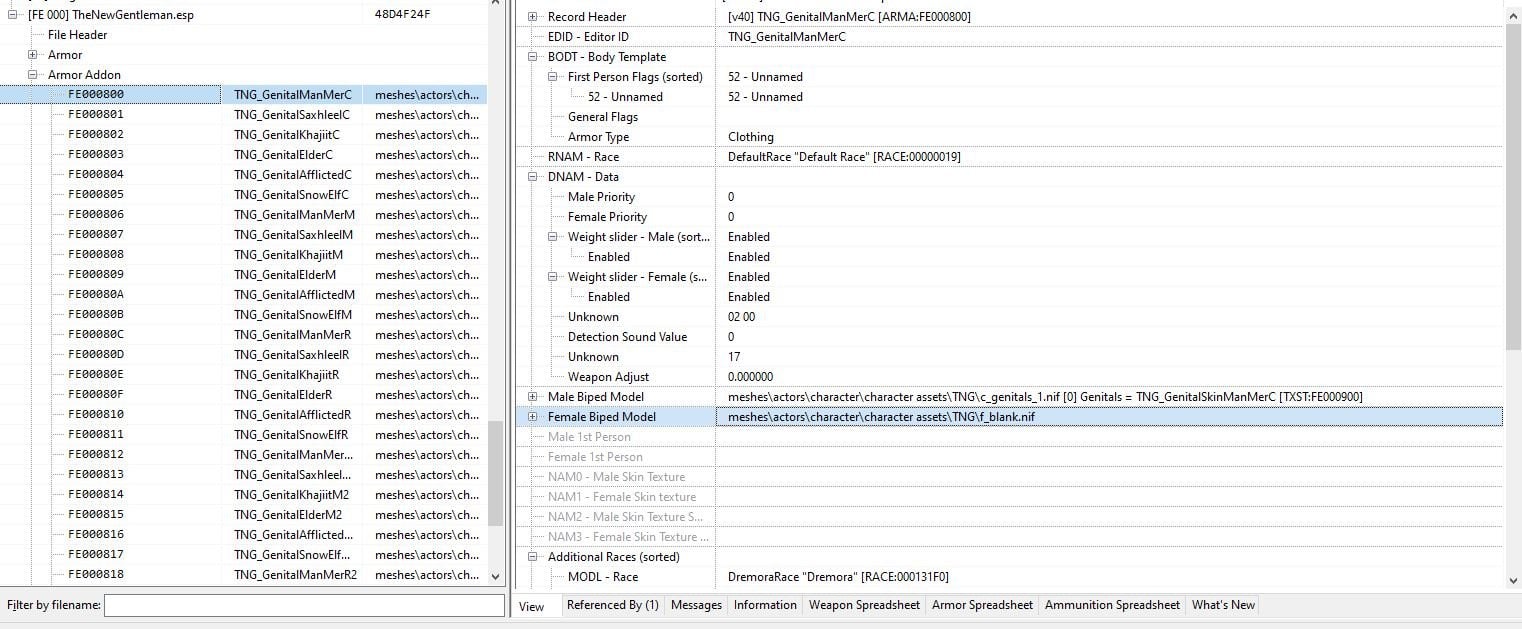Screen dimensions: 1522x629
Task: Click the c_genitals_1.nif male model value
Action: point(1045,397)
